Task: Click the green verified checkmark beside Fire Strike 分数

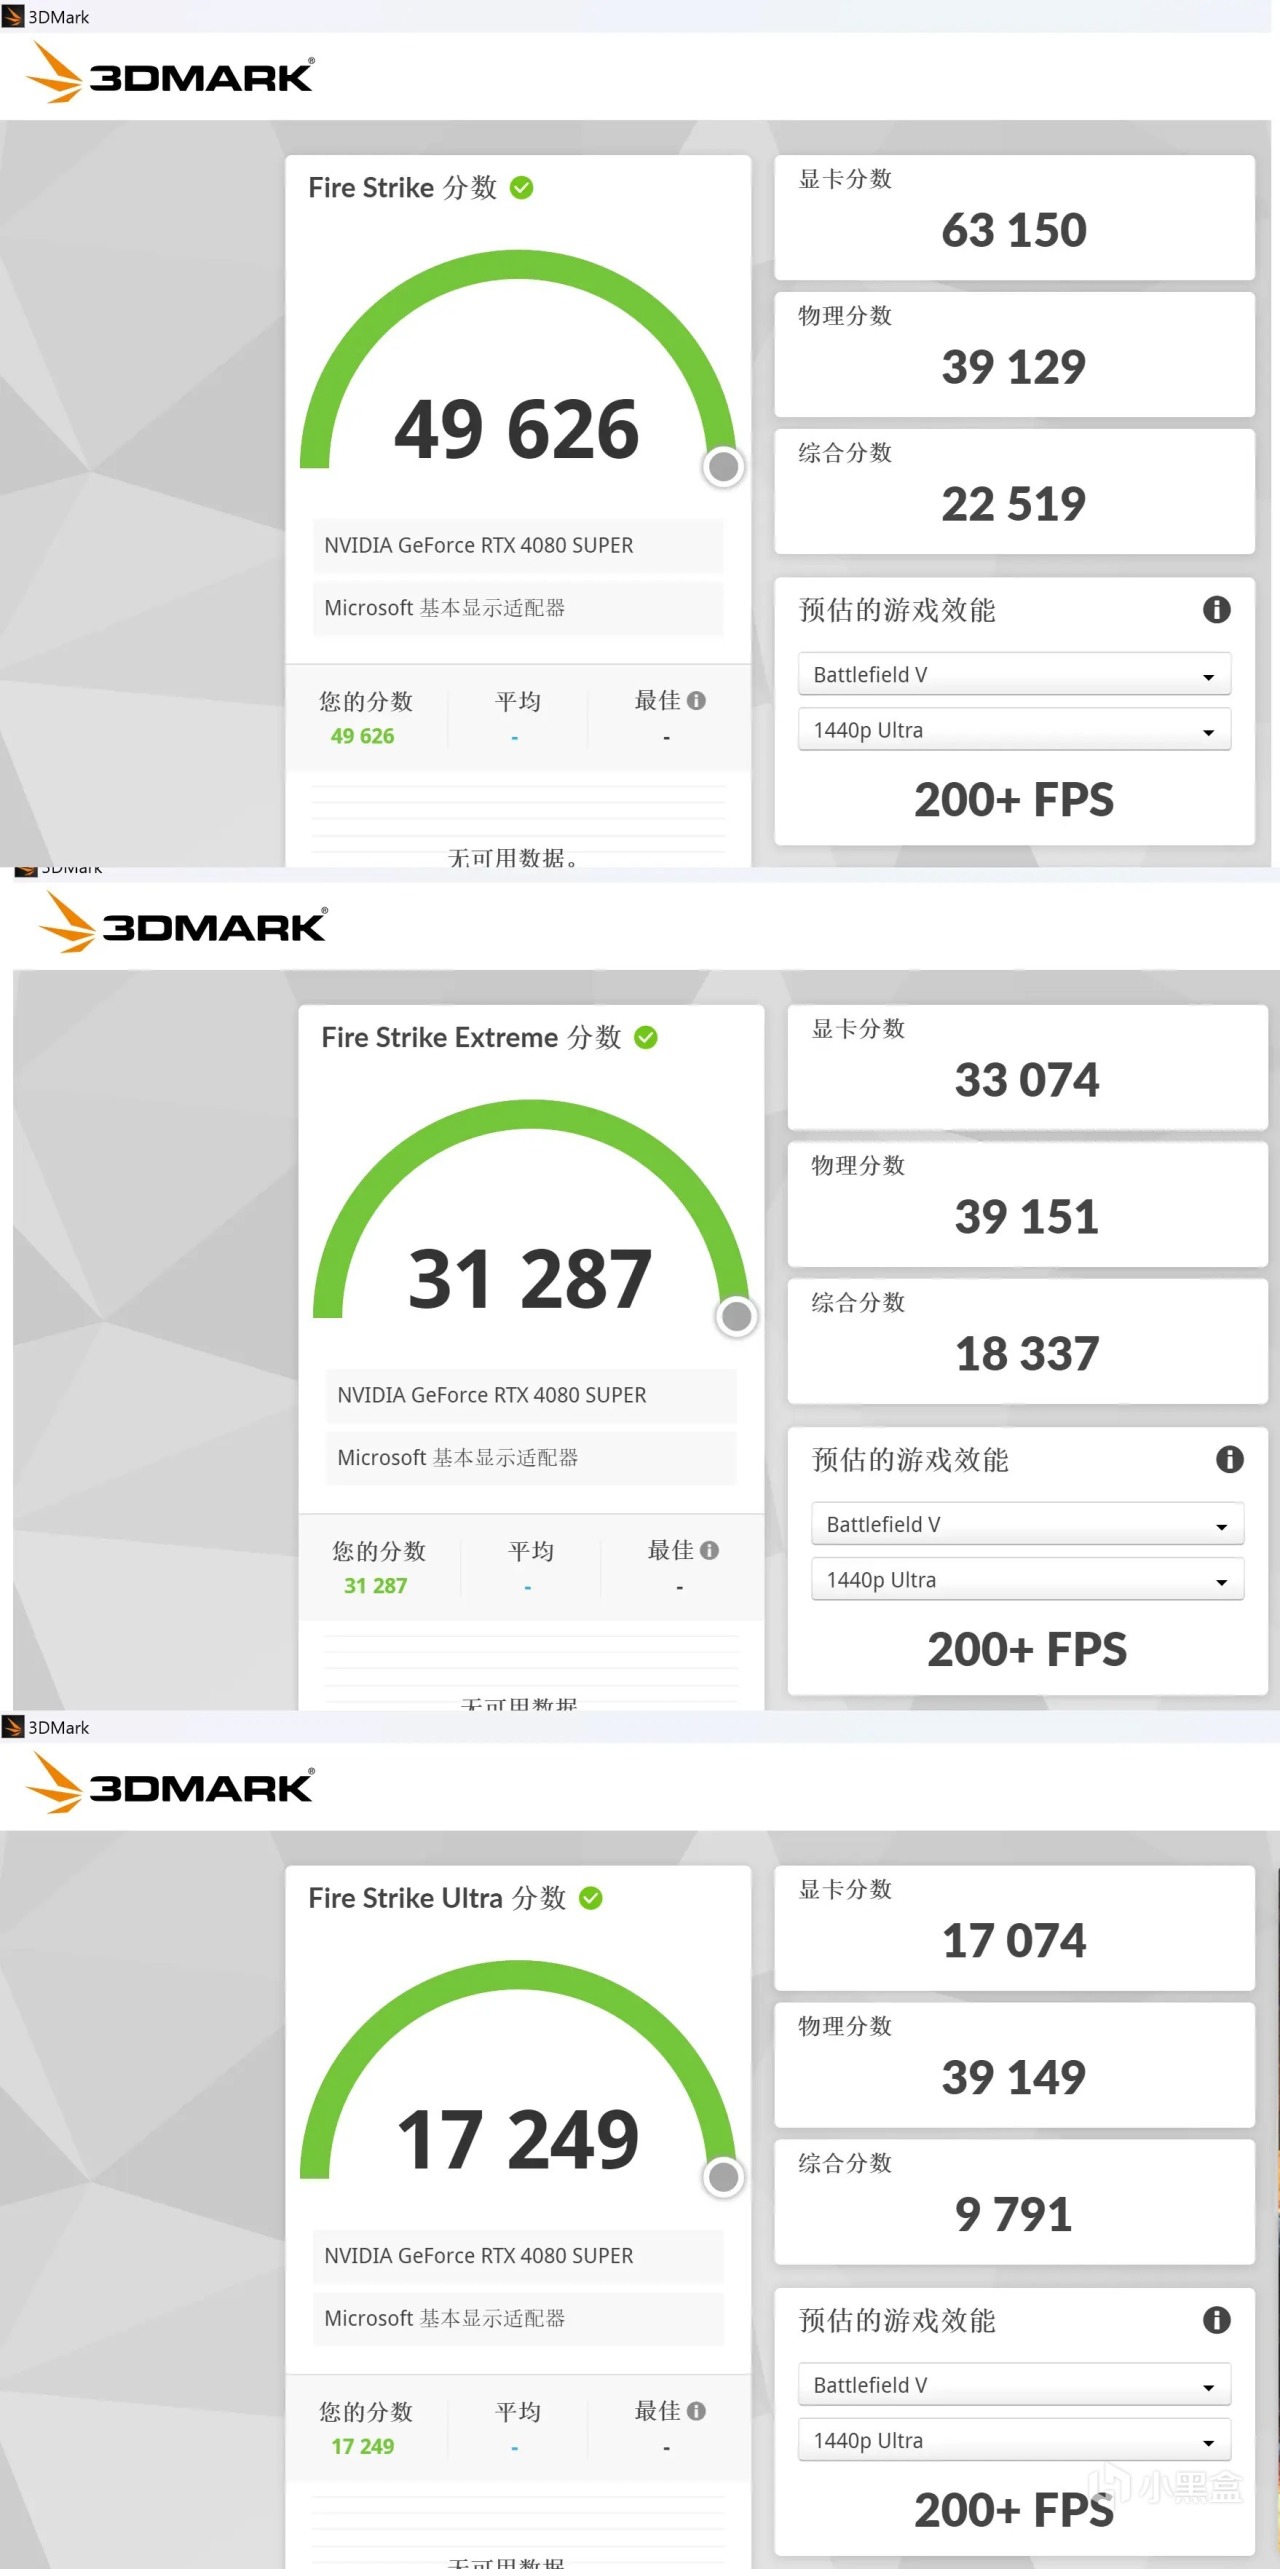Action: 521,188
